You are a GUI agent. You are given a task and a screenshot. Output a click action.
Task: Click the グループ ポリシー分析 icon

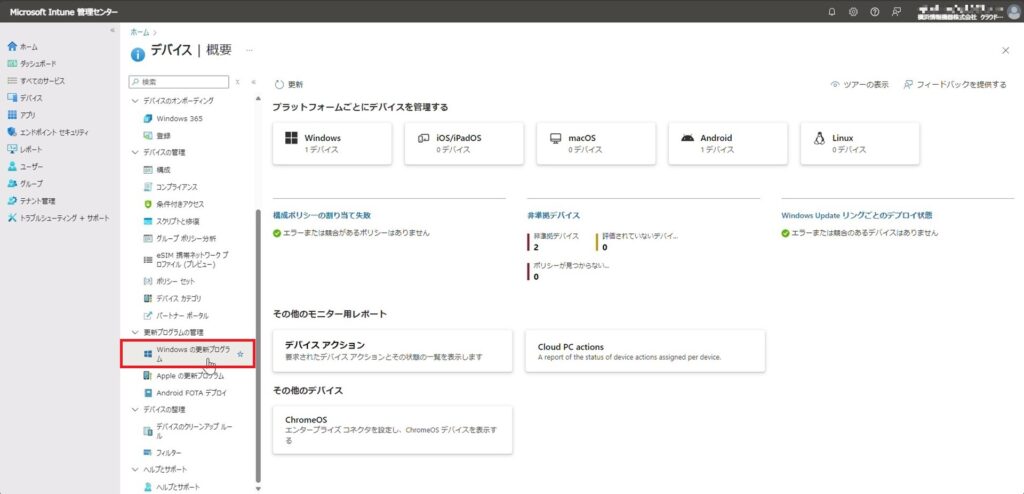click(148, 238)
